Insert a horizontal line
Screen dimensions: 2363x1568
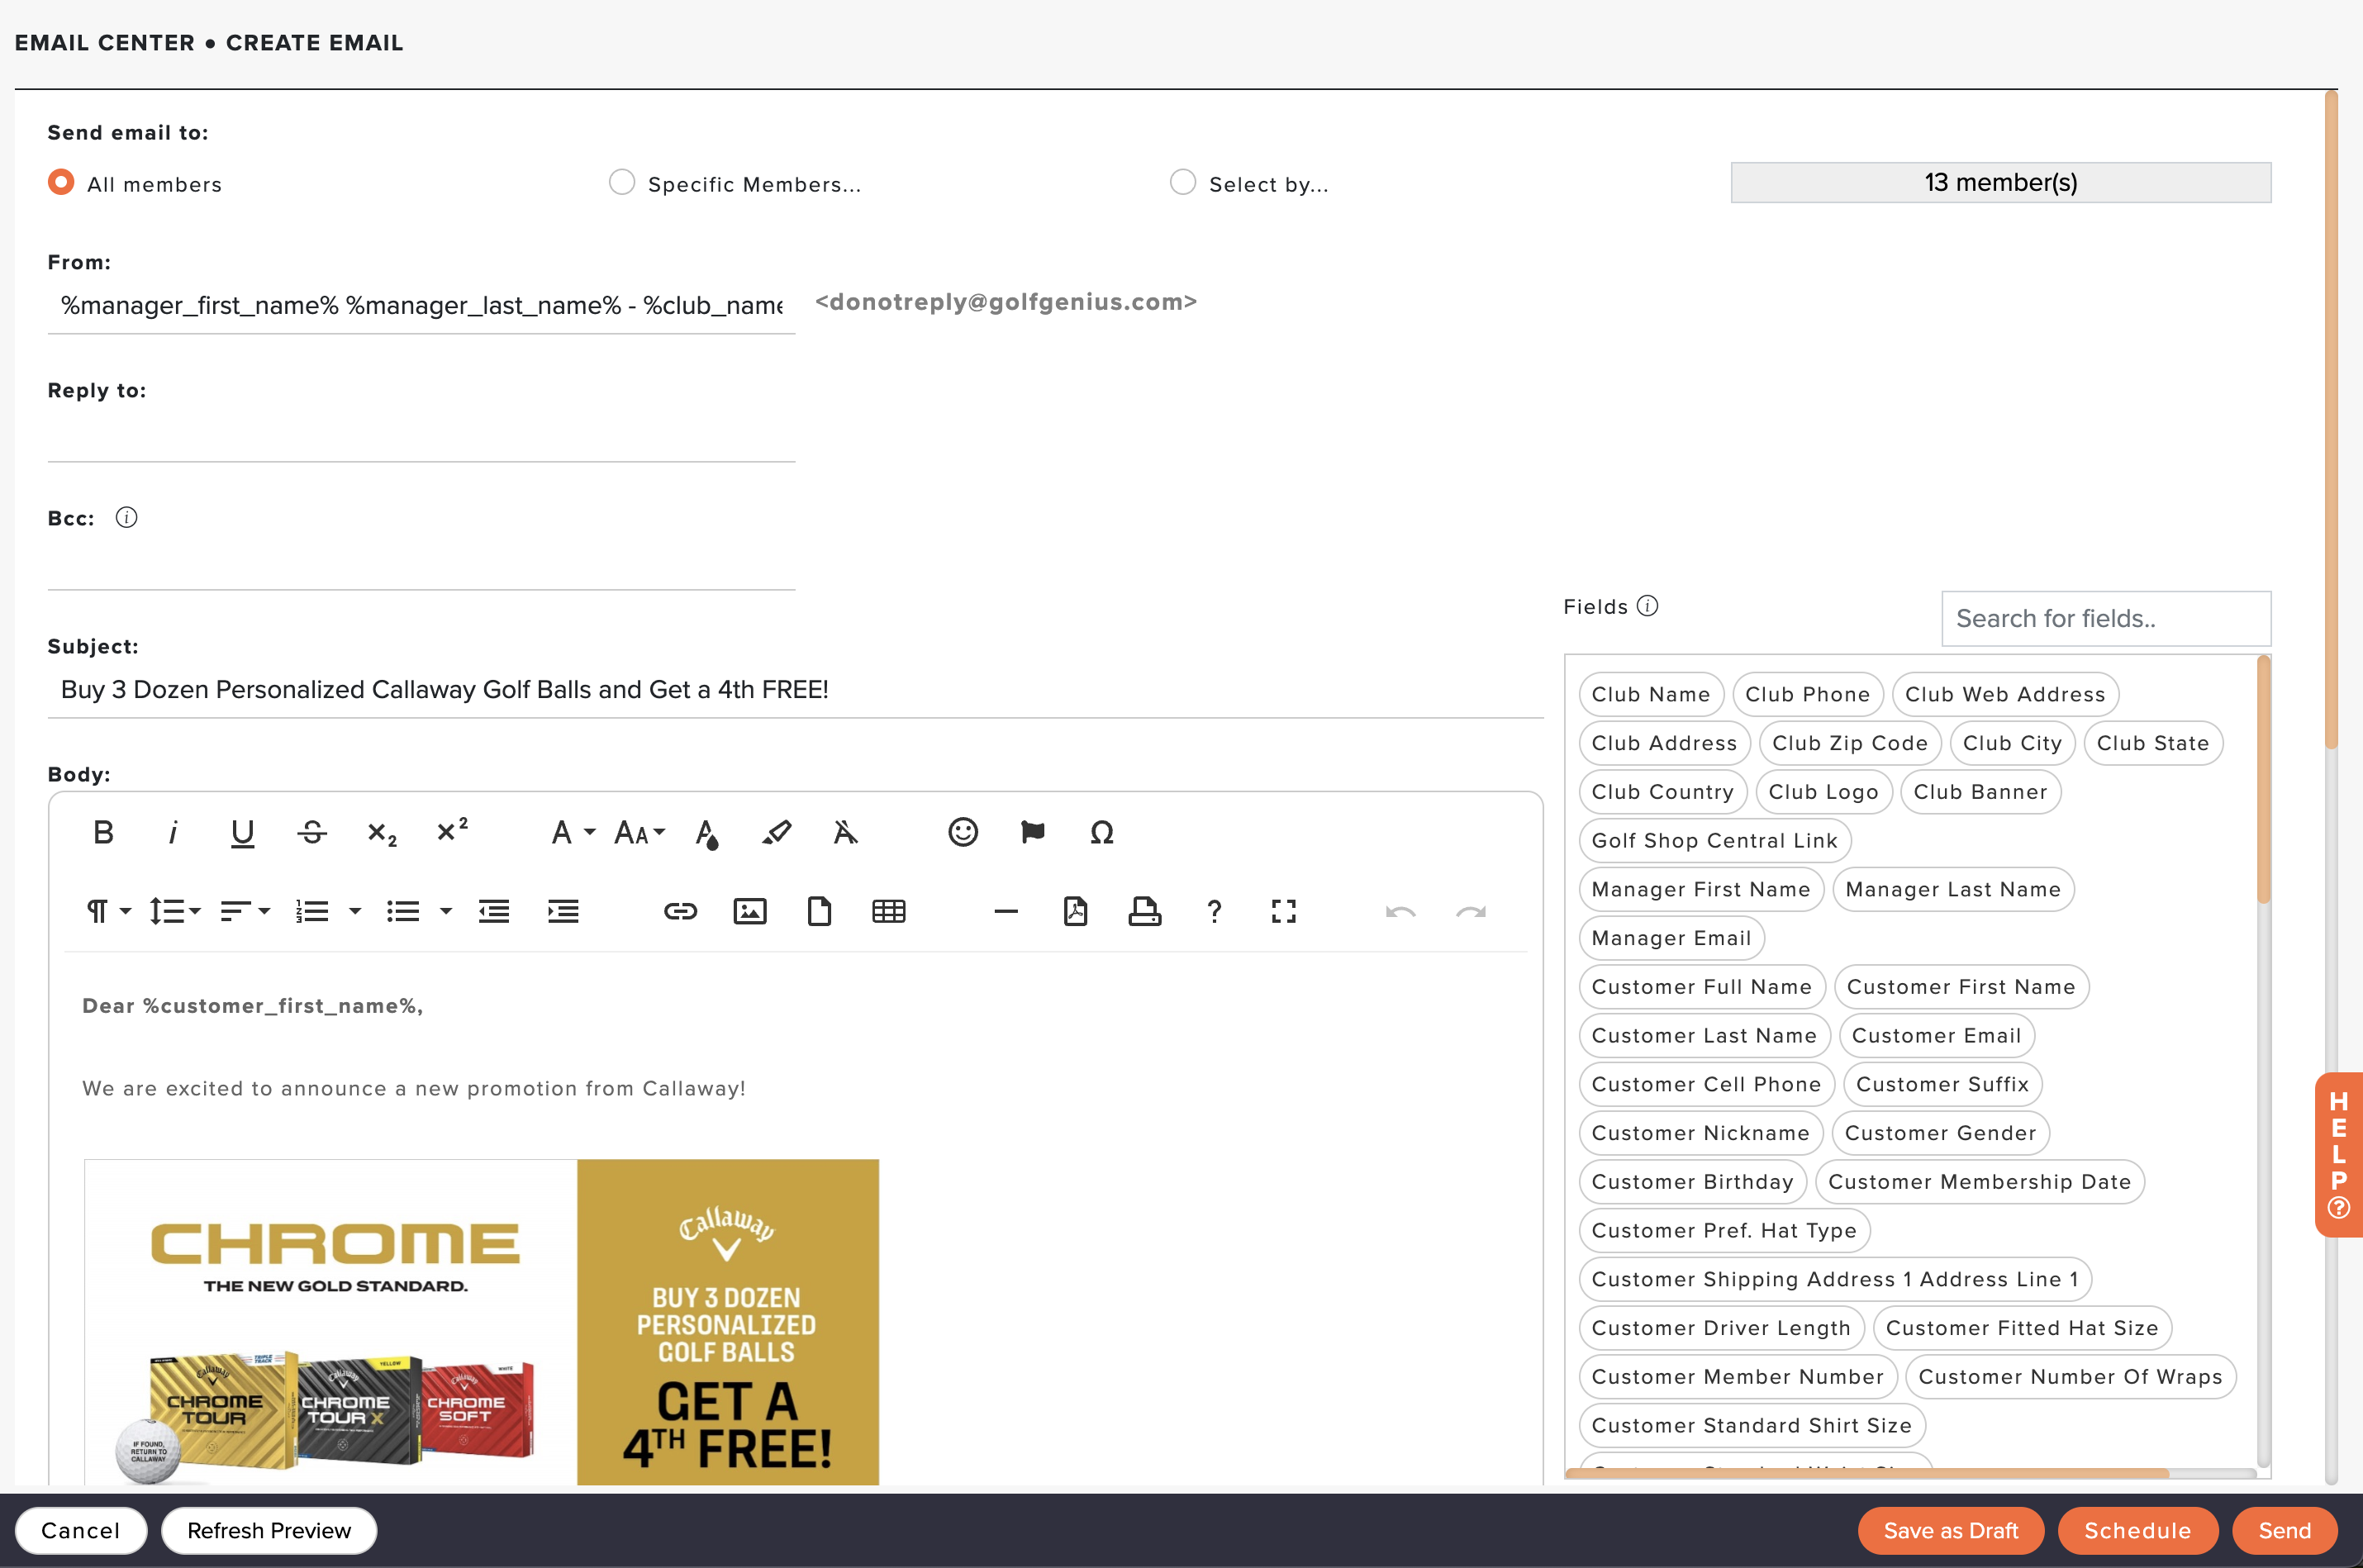(x=1006, y=911)
